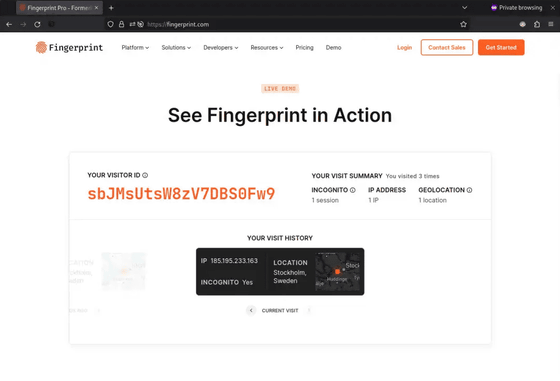Click the faded previous visit map thumbnail
This screenshot has width=560, height=381.
coord(123,271)
